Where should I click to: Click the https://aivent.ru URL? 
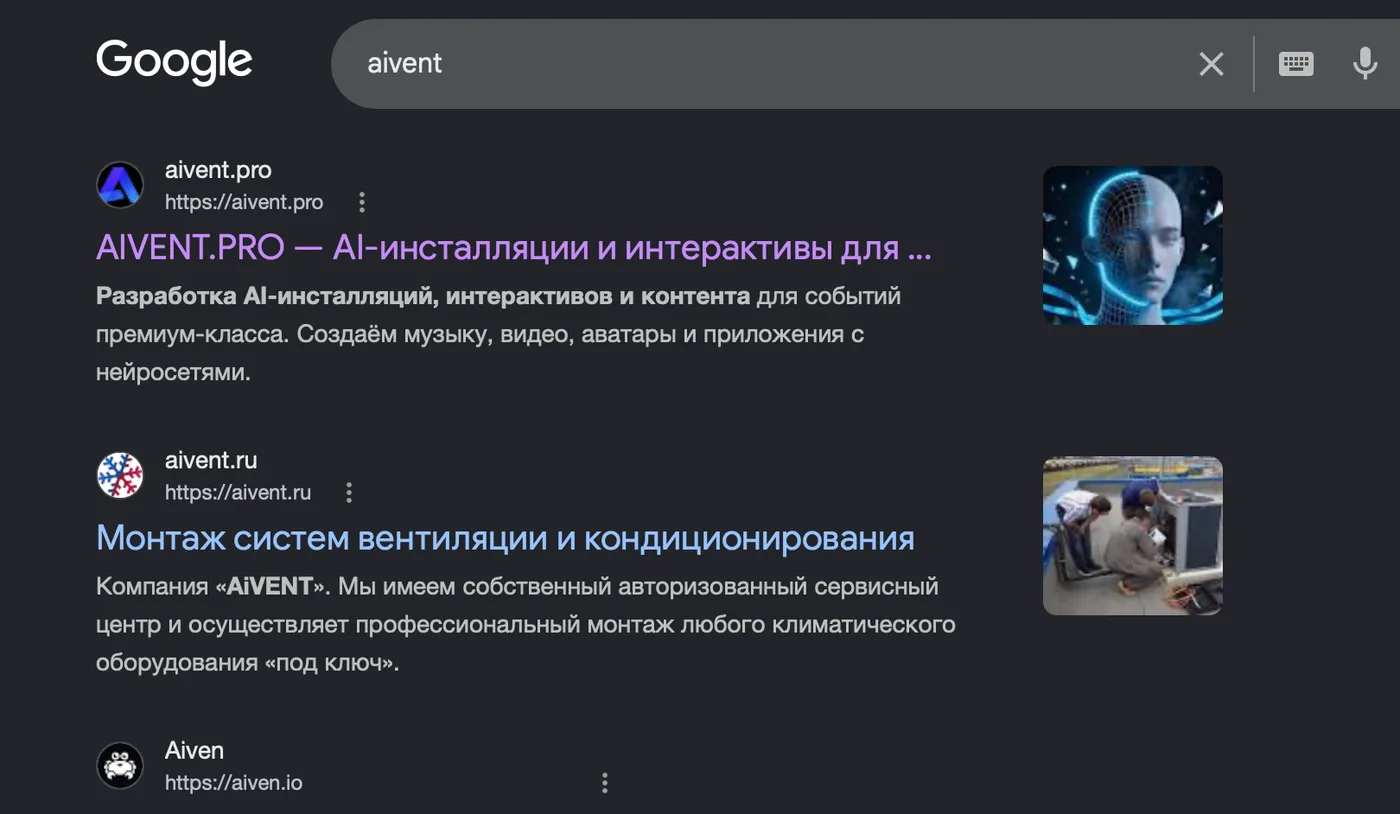[x=238, y=492]
